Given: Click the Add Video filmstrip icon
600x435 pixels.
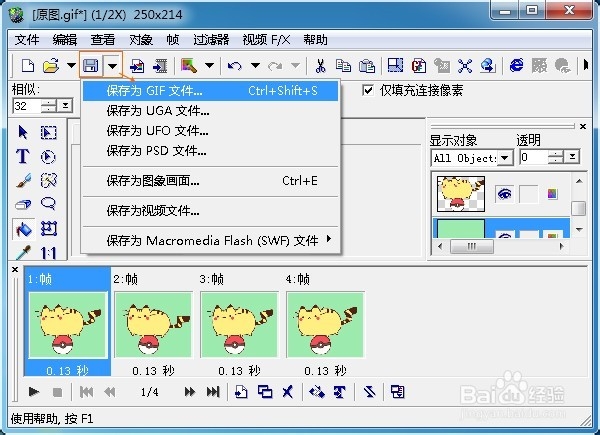Looking at the screenshot, I should [160, 66].
